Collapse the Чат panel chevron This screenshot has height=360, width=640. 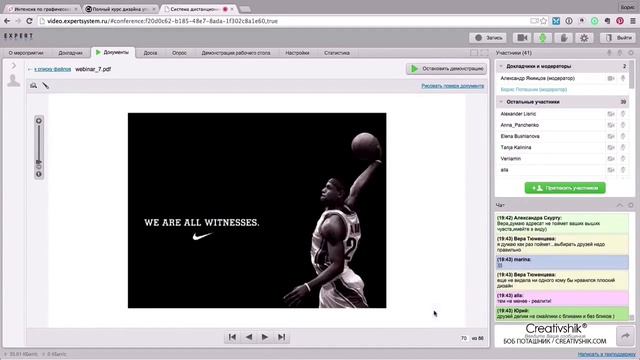click(620, 205)
